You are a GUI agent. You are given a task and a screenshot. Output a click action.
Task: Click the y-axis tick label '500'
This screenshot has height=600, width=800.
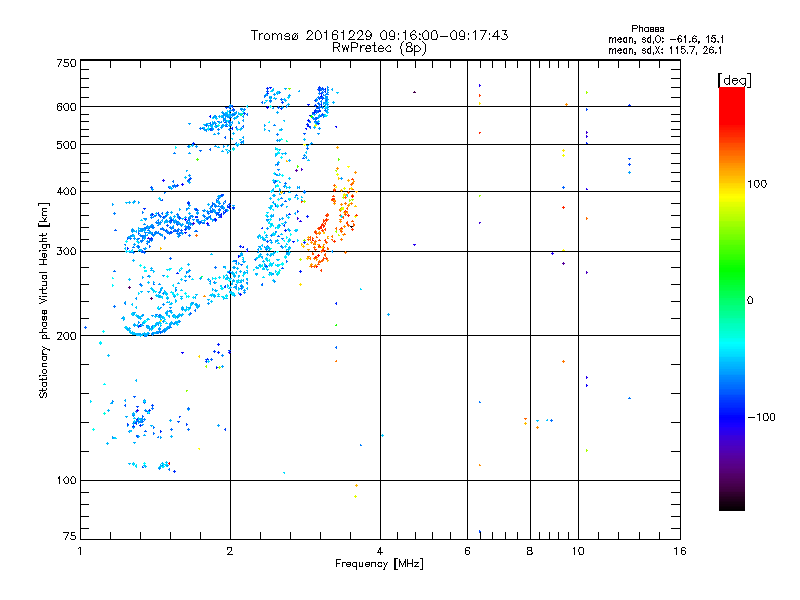(67, 145)
